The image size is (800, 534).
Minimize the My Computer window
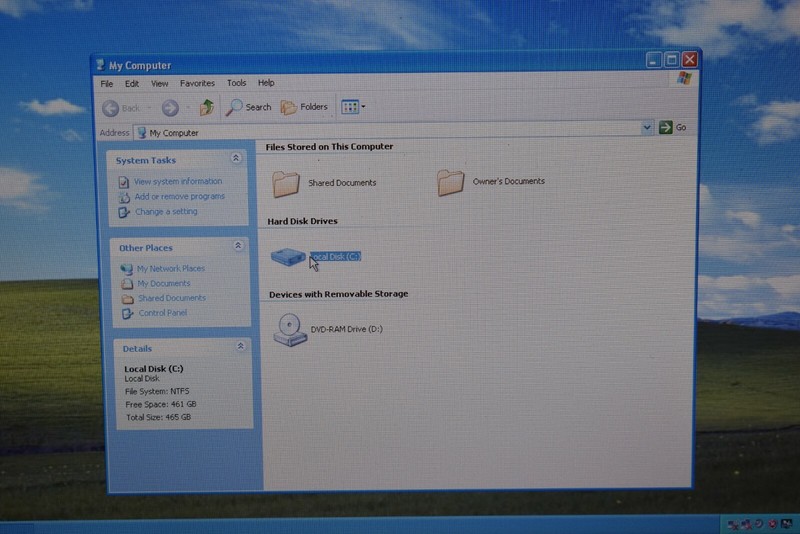[653, 61]
